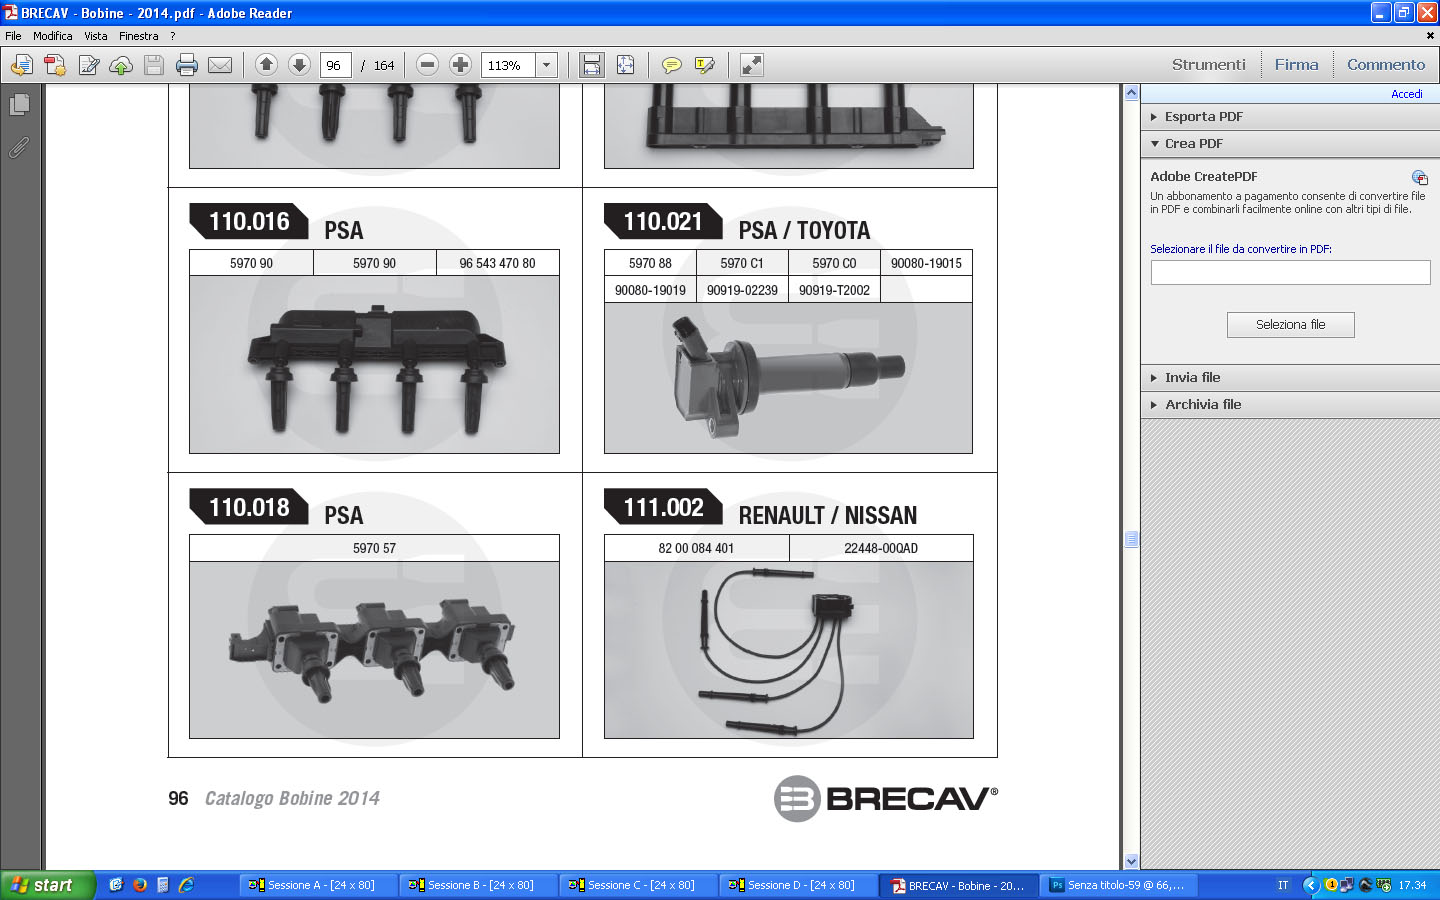1440x900 pixels.
Task: Click the document scrollbar up arrow
Action: pos(1131,93)
